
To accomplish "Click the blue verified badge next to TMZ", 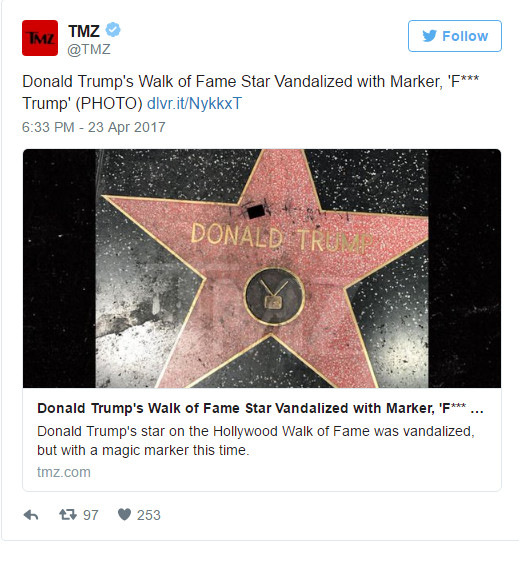I will pyautogui.click(x=113, y=30).
